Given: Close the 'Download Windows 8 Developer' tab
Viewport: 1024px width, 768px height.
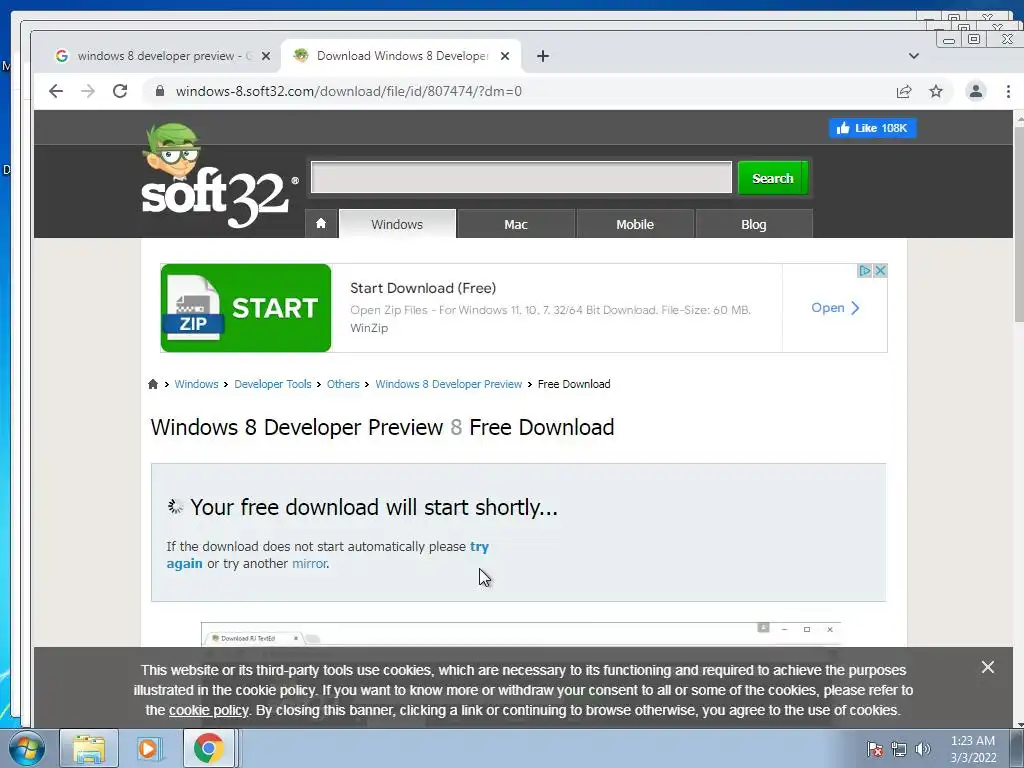Looking at the screenshot, I should tap(505, 56).
